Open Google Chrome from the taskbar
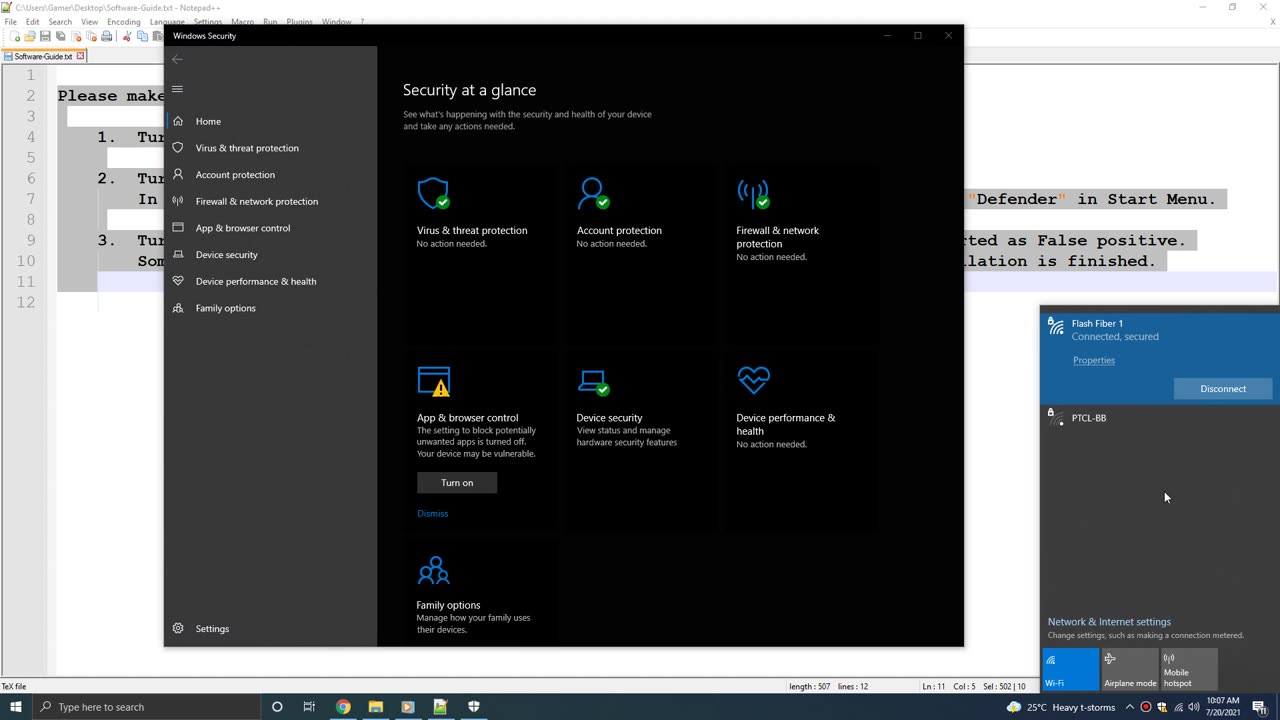The width and height of the screenshot is (1280, 720). (x=343, y=707)
